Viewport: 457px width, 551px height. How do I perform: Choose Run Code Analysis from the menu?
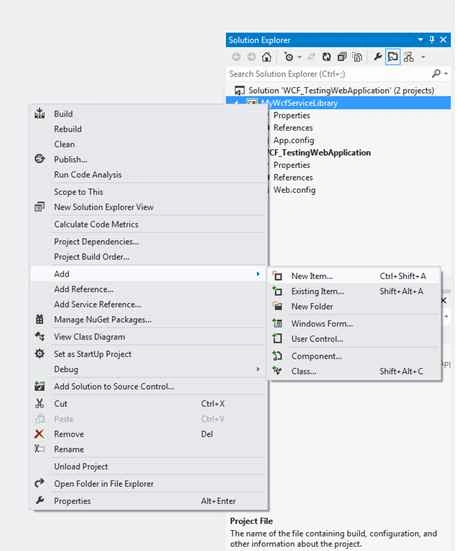click(88, 174)
